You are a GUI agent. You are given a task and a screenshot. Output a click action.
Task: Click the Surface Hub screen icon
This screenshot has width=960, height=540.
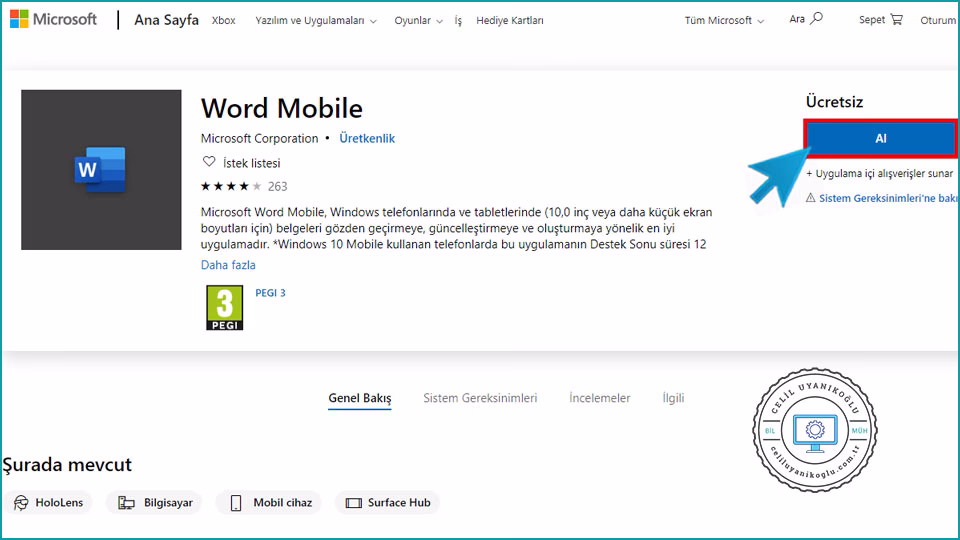coord(353,503)
